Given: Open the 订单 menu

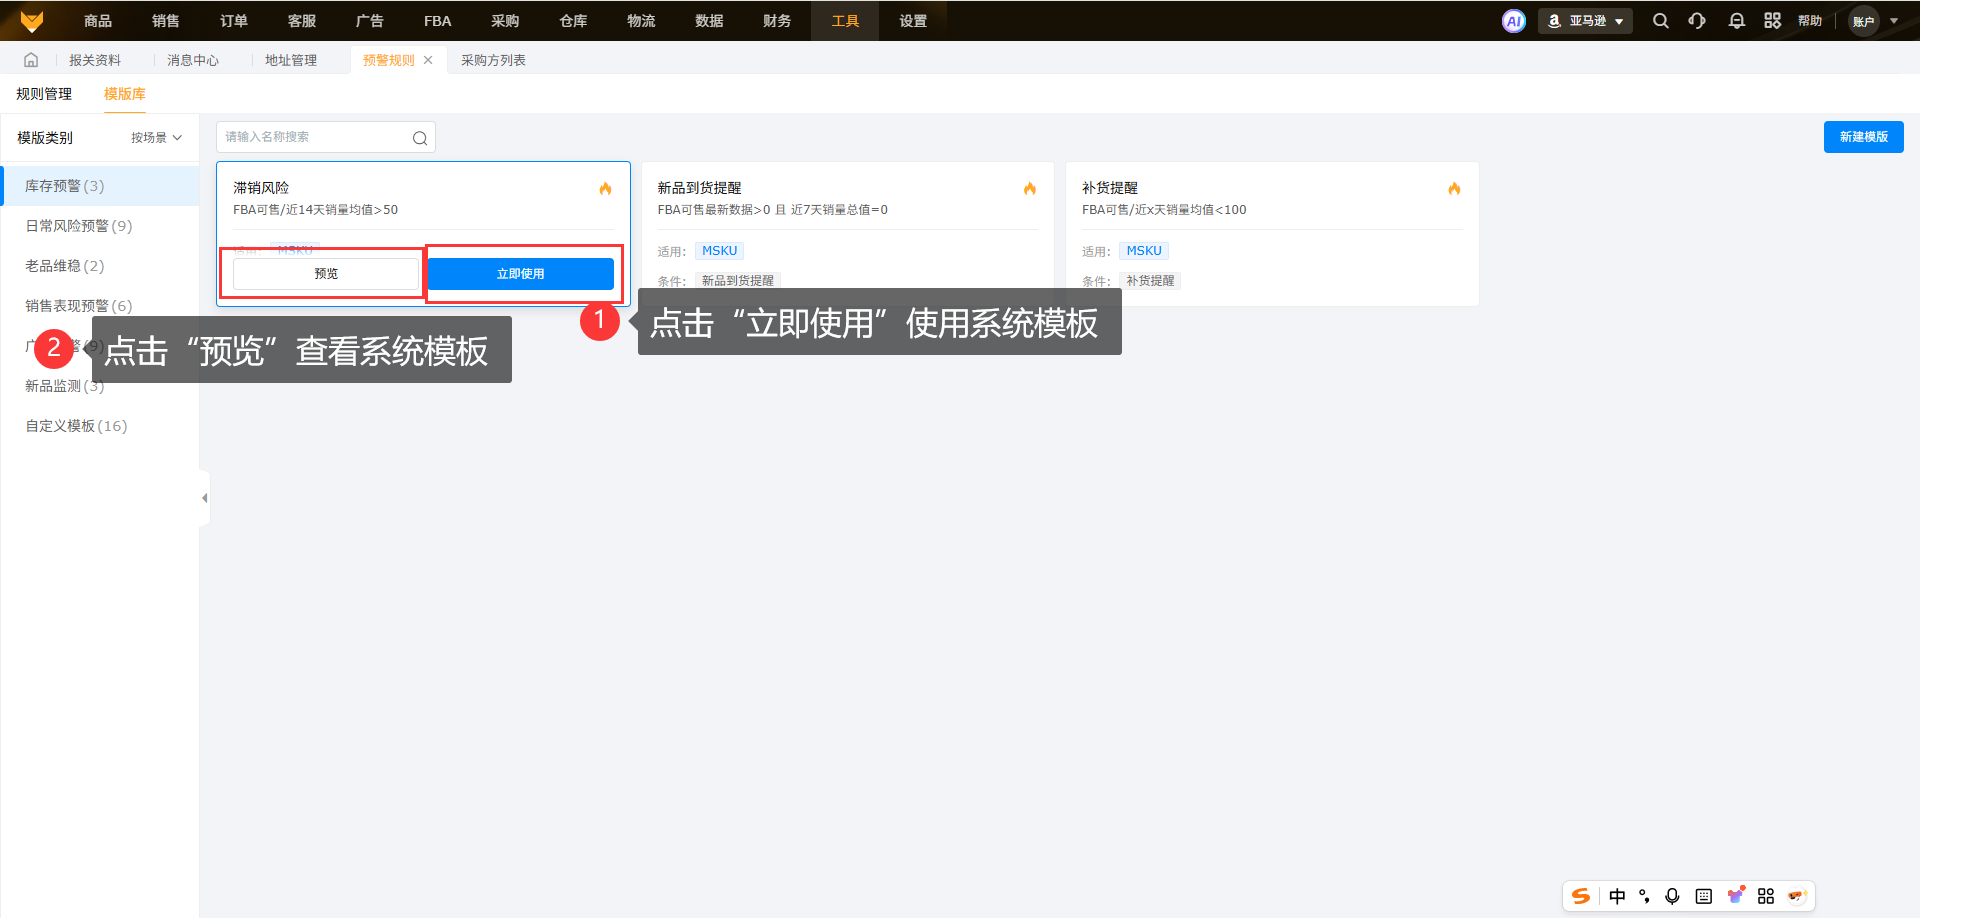Looking at the screenshot, I should point(234,21).
